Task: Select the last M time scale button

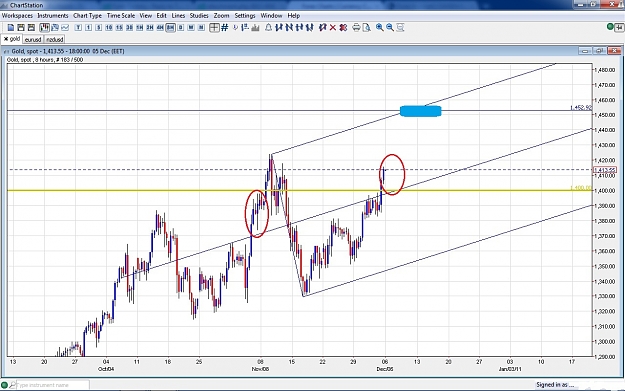Action: pos(201,28)
